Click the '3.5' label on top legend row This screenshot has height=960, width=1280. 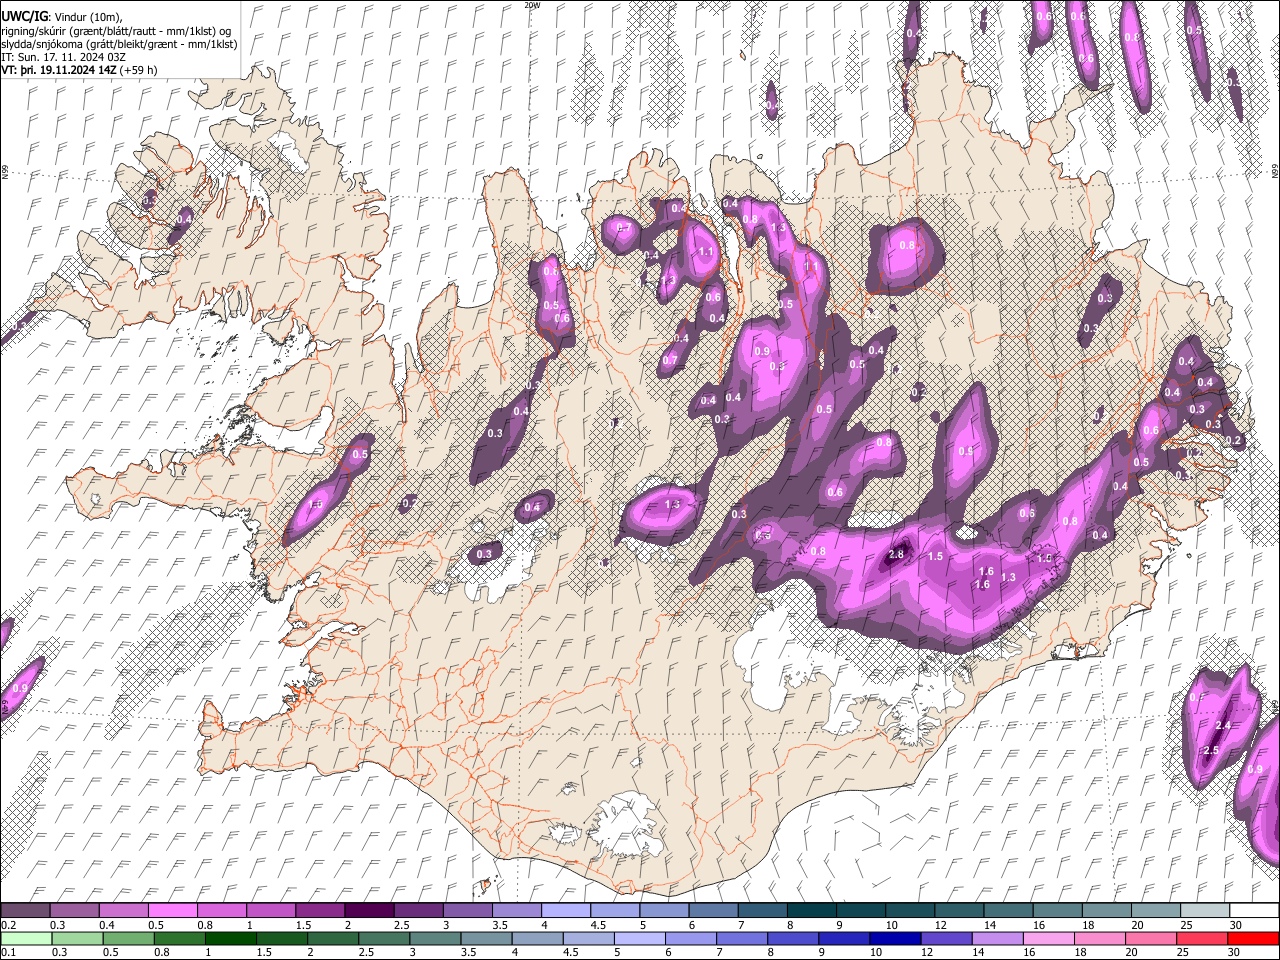[500, 925]
